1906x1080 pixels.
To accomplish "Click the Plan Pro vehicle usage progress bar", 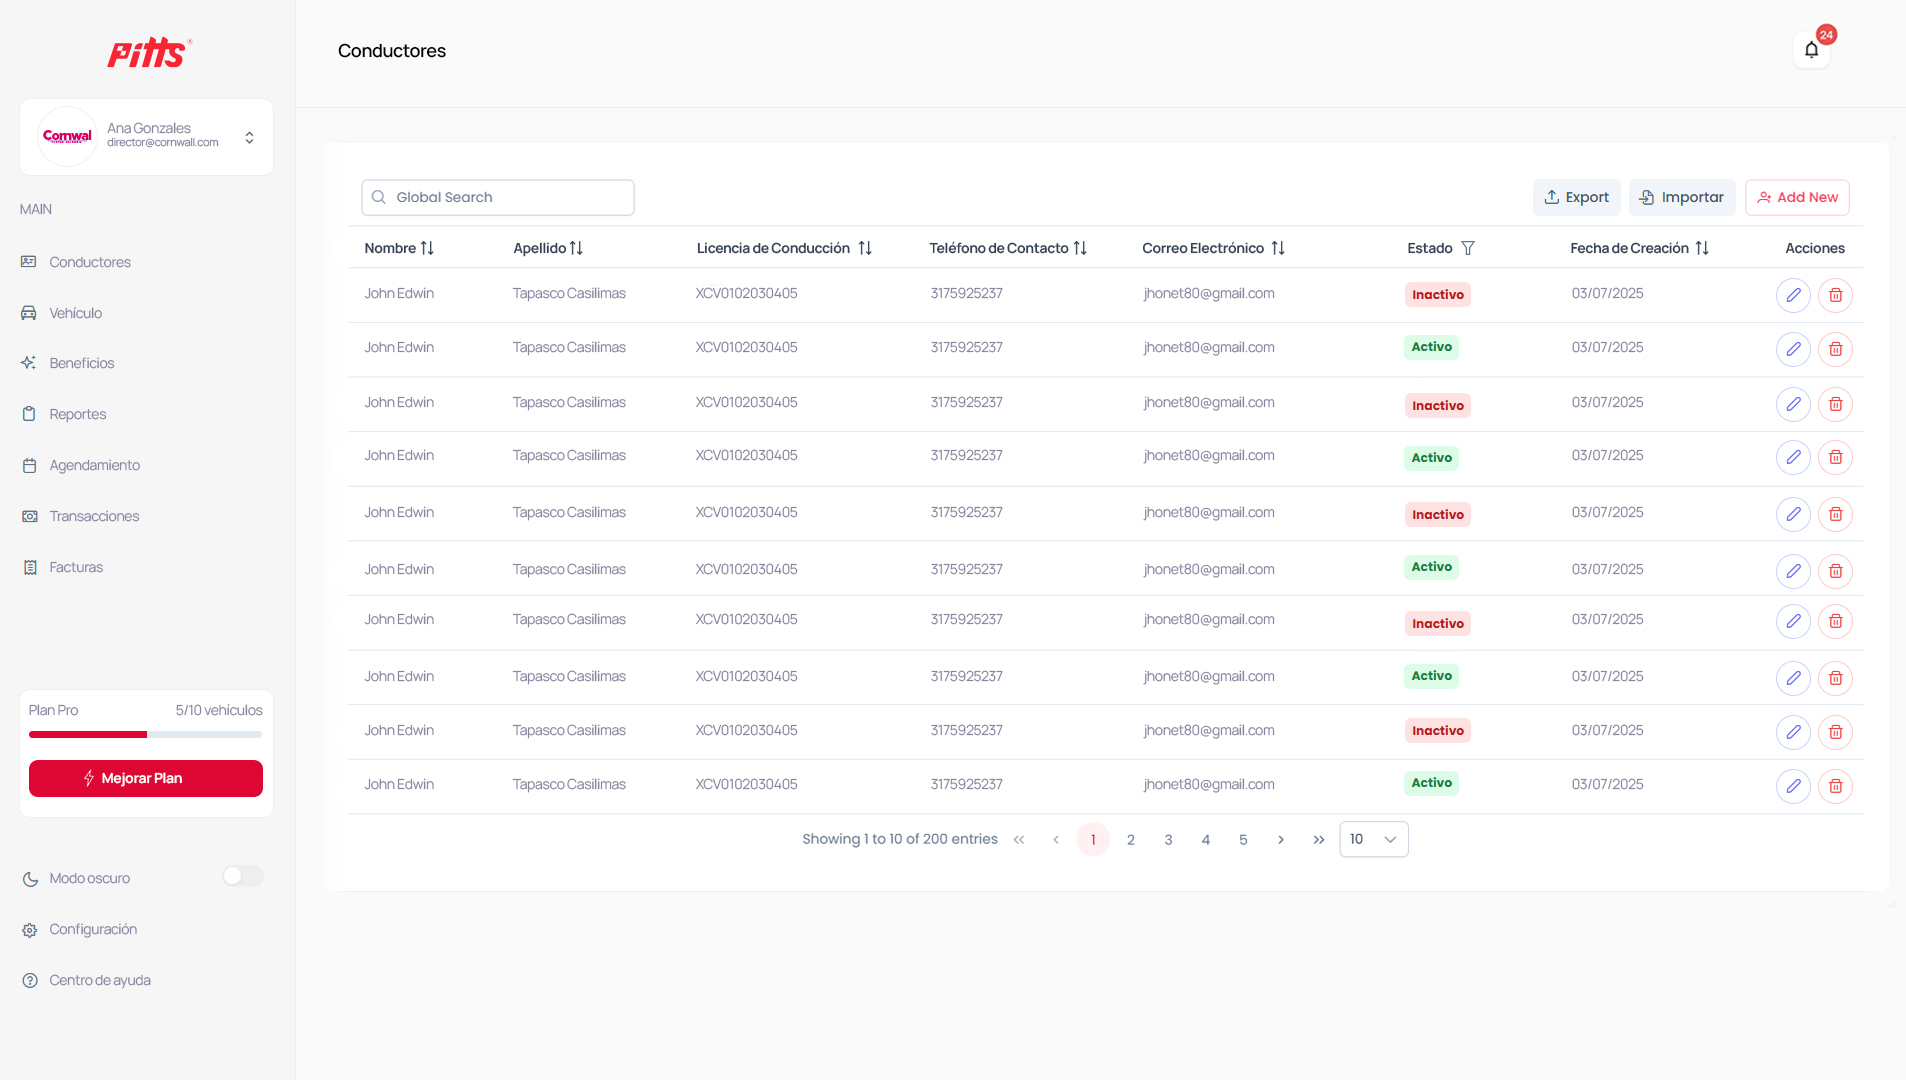I will pyautogui.click(x=146, y=735).
